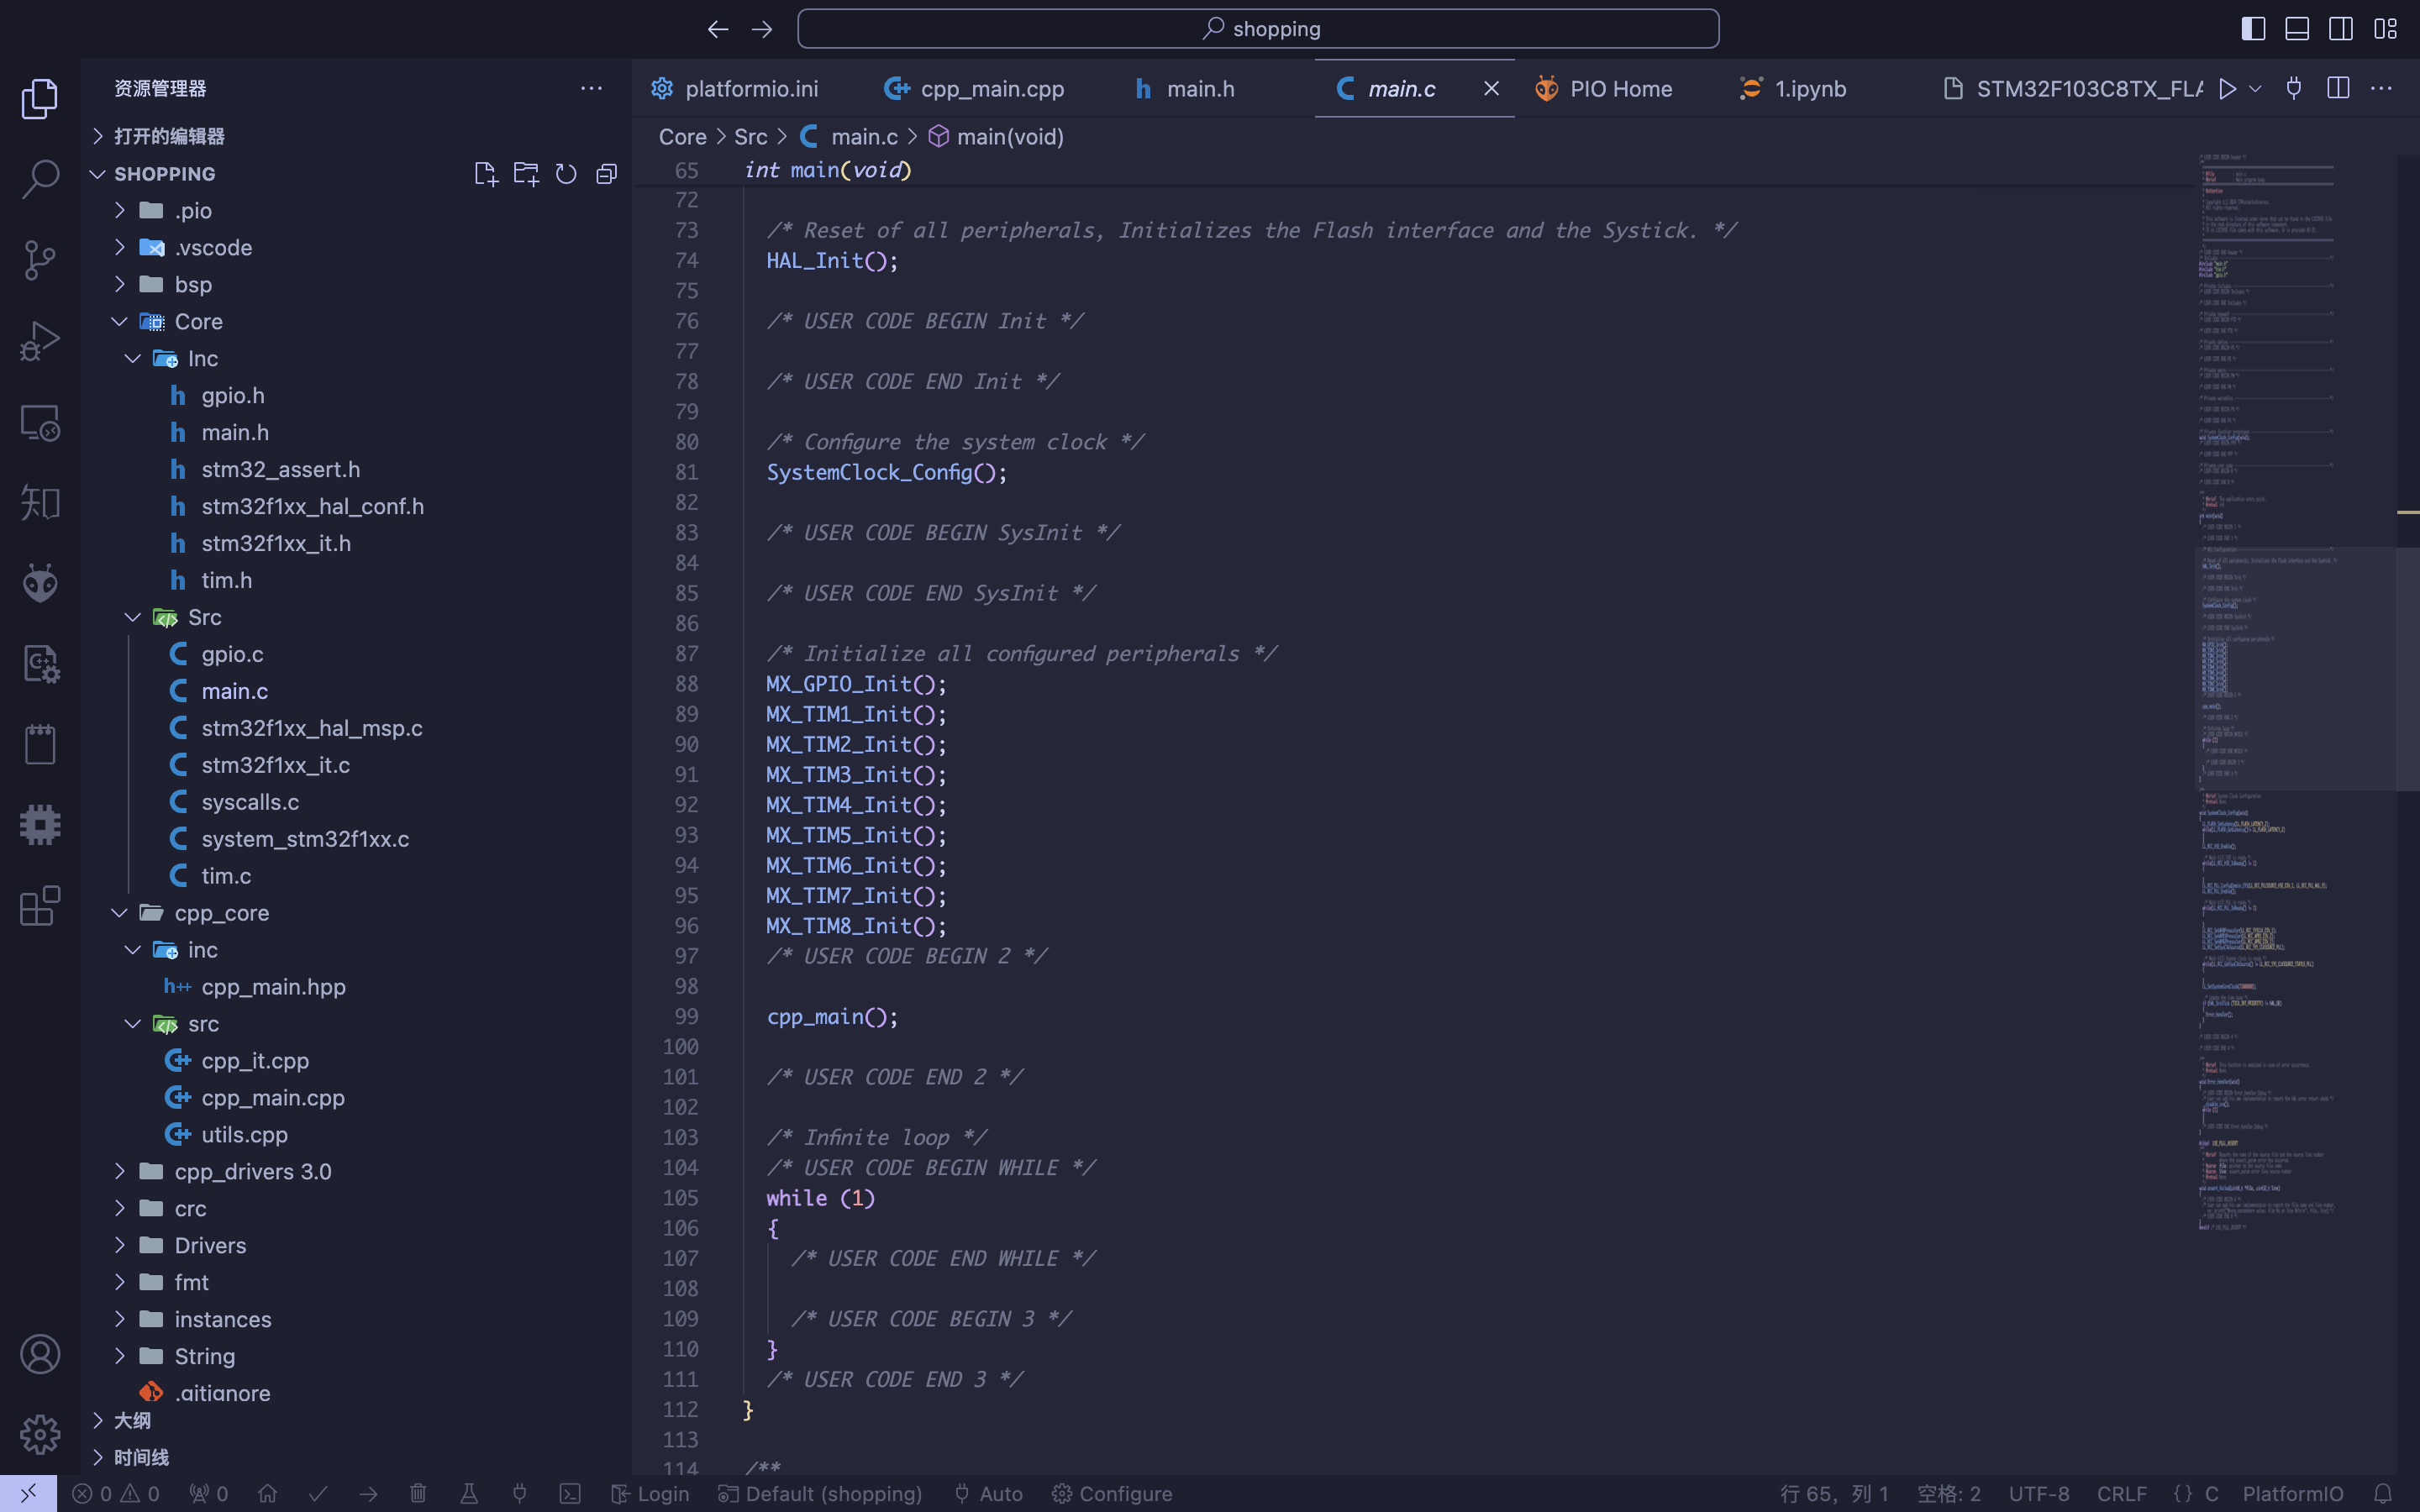Switch to the cpp_main.cpp tab
Viewport: 2420px width, 1512px height.
pos(973,89)
